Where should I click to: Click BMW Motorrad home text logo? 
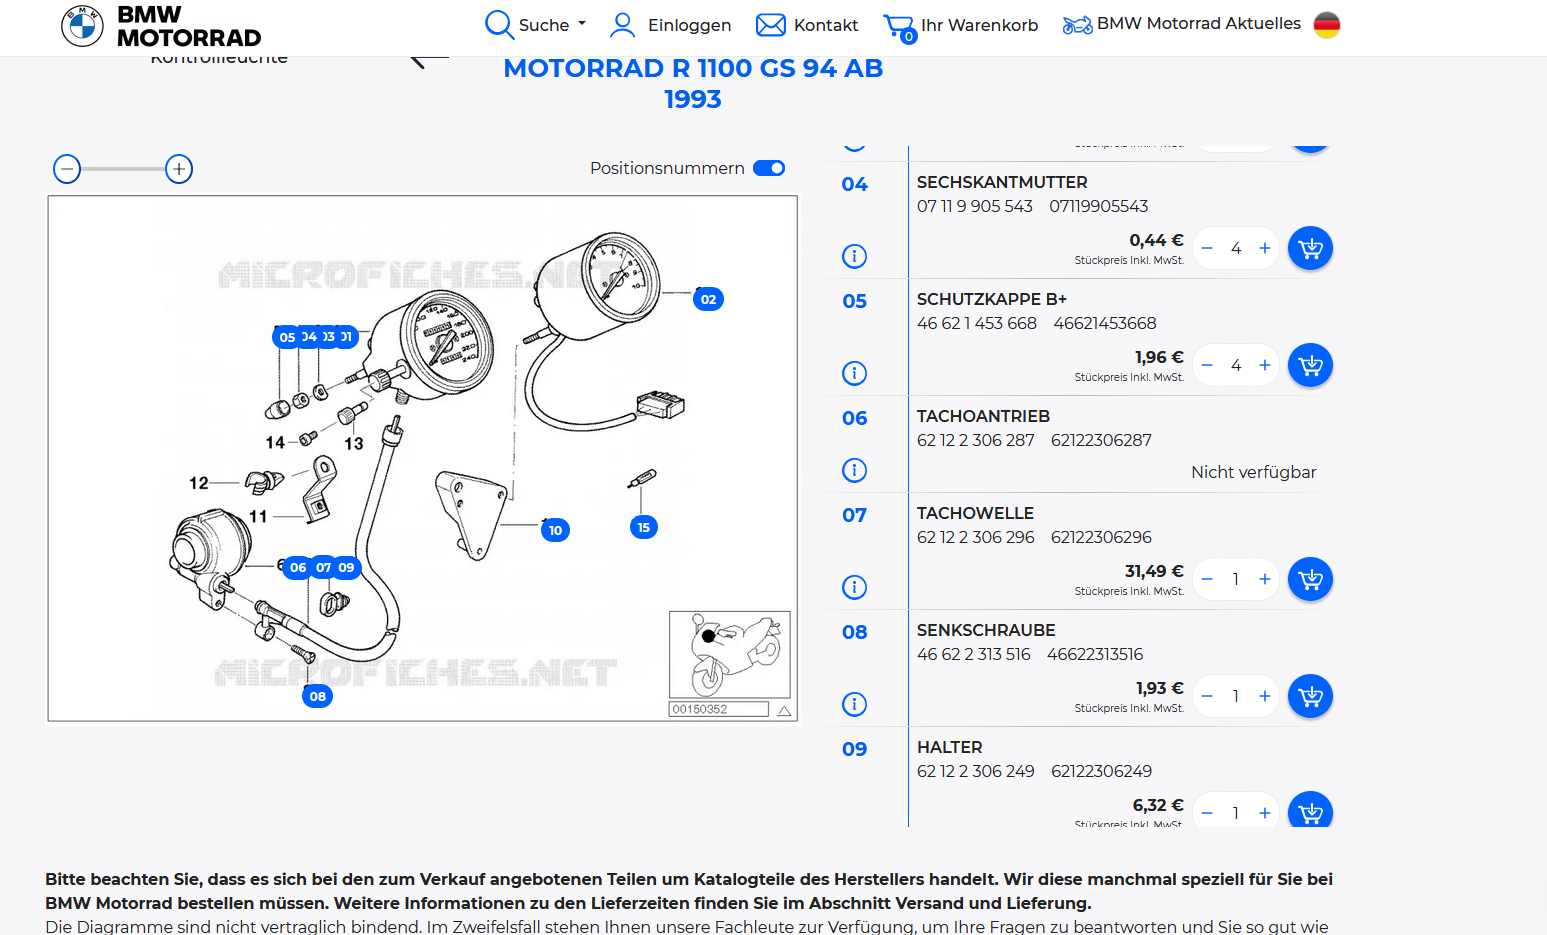coord(189,26)
